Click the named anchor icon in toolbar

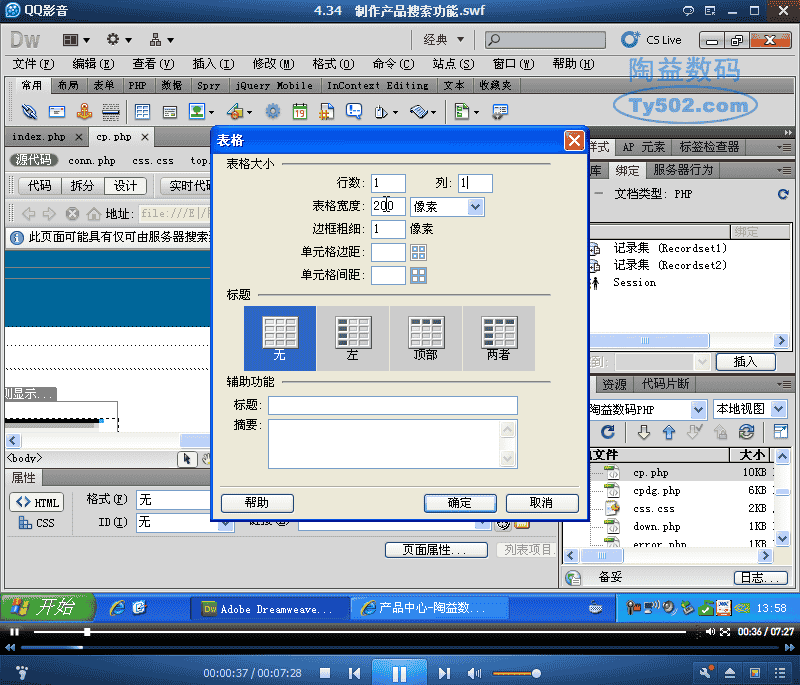(x=85, y=112)
